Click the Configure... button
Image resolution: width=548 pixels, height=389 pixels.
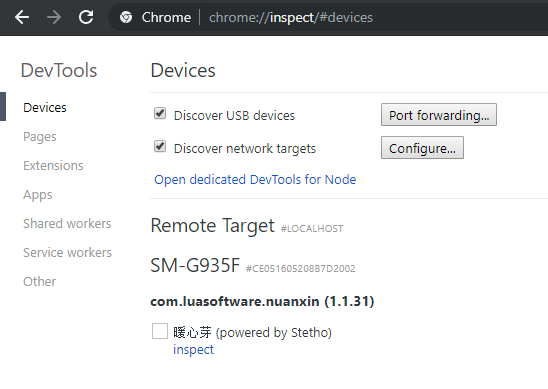[422, 148]
